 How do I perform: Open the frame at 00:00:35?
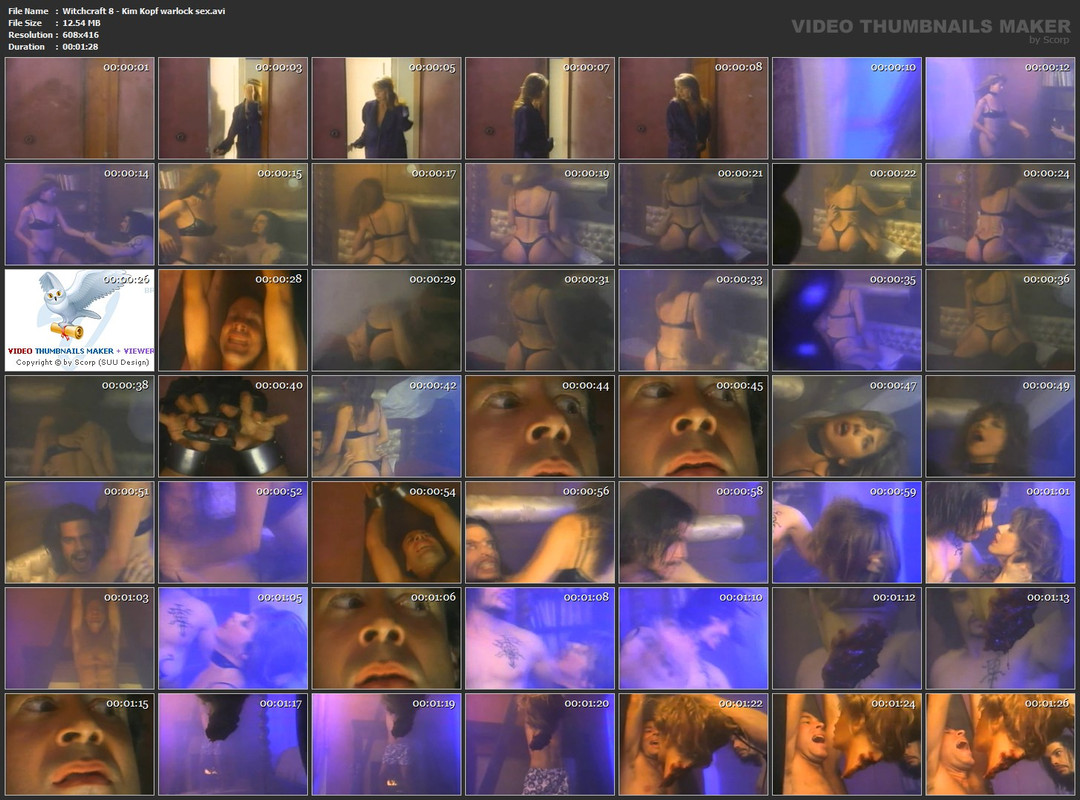[x=847, y=320]
